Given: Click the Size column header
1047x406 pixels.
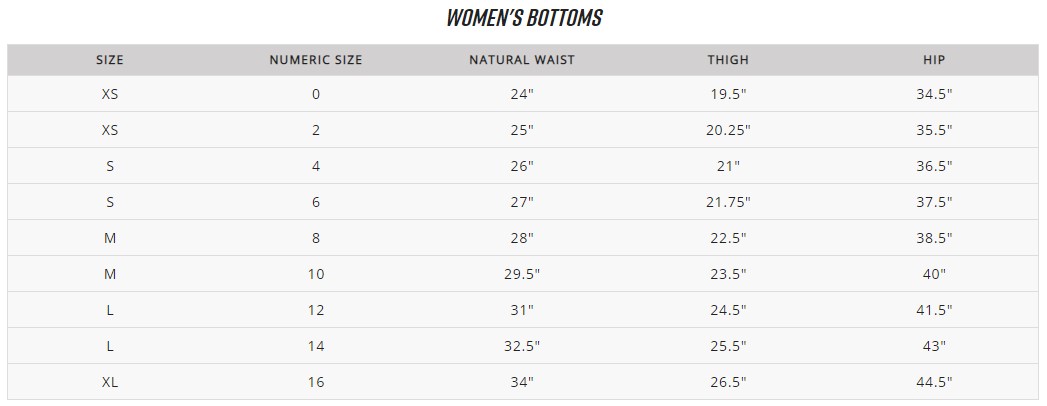Looking at the screenshot, I should click(110, 60).
